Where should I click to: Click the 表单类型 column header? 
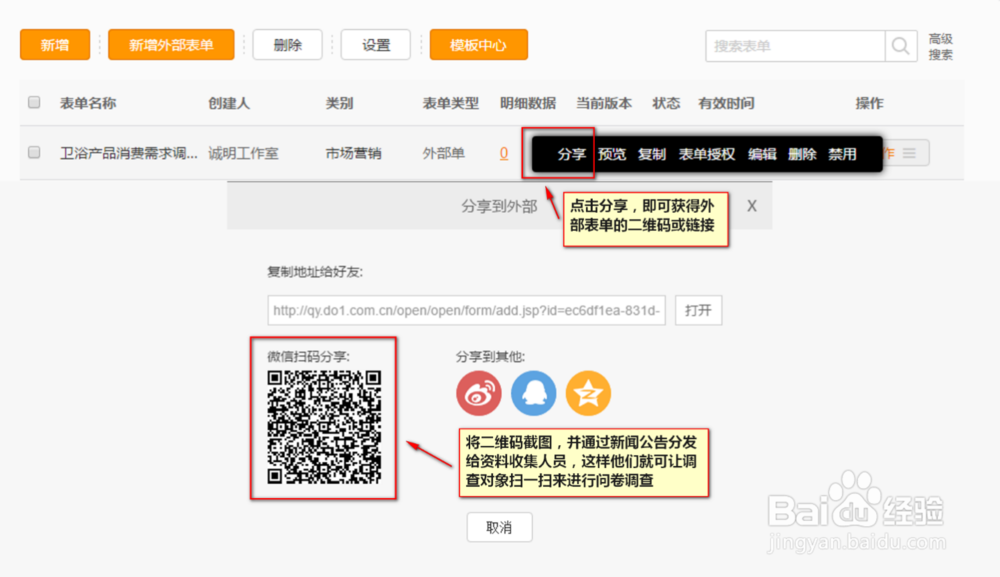451,103
